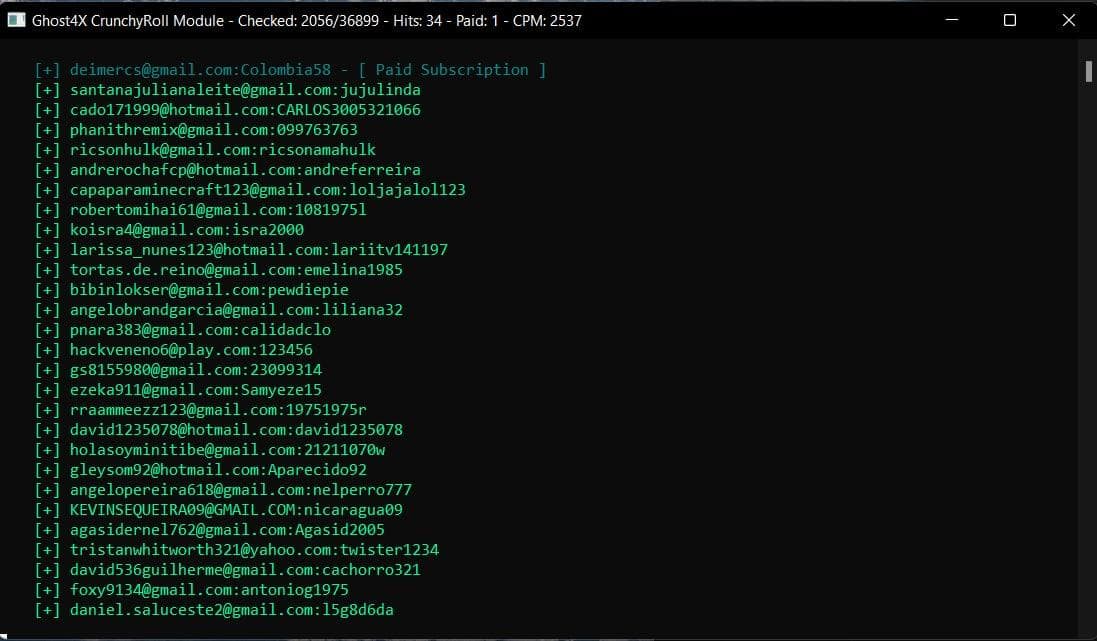This screenshot has height=641, width=1097.
Task: Select the line with uppercase GMAIL.COM domain
Action: pos(236,510)
